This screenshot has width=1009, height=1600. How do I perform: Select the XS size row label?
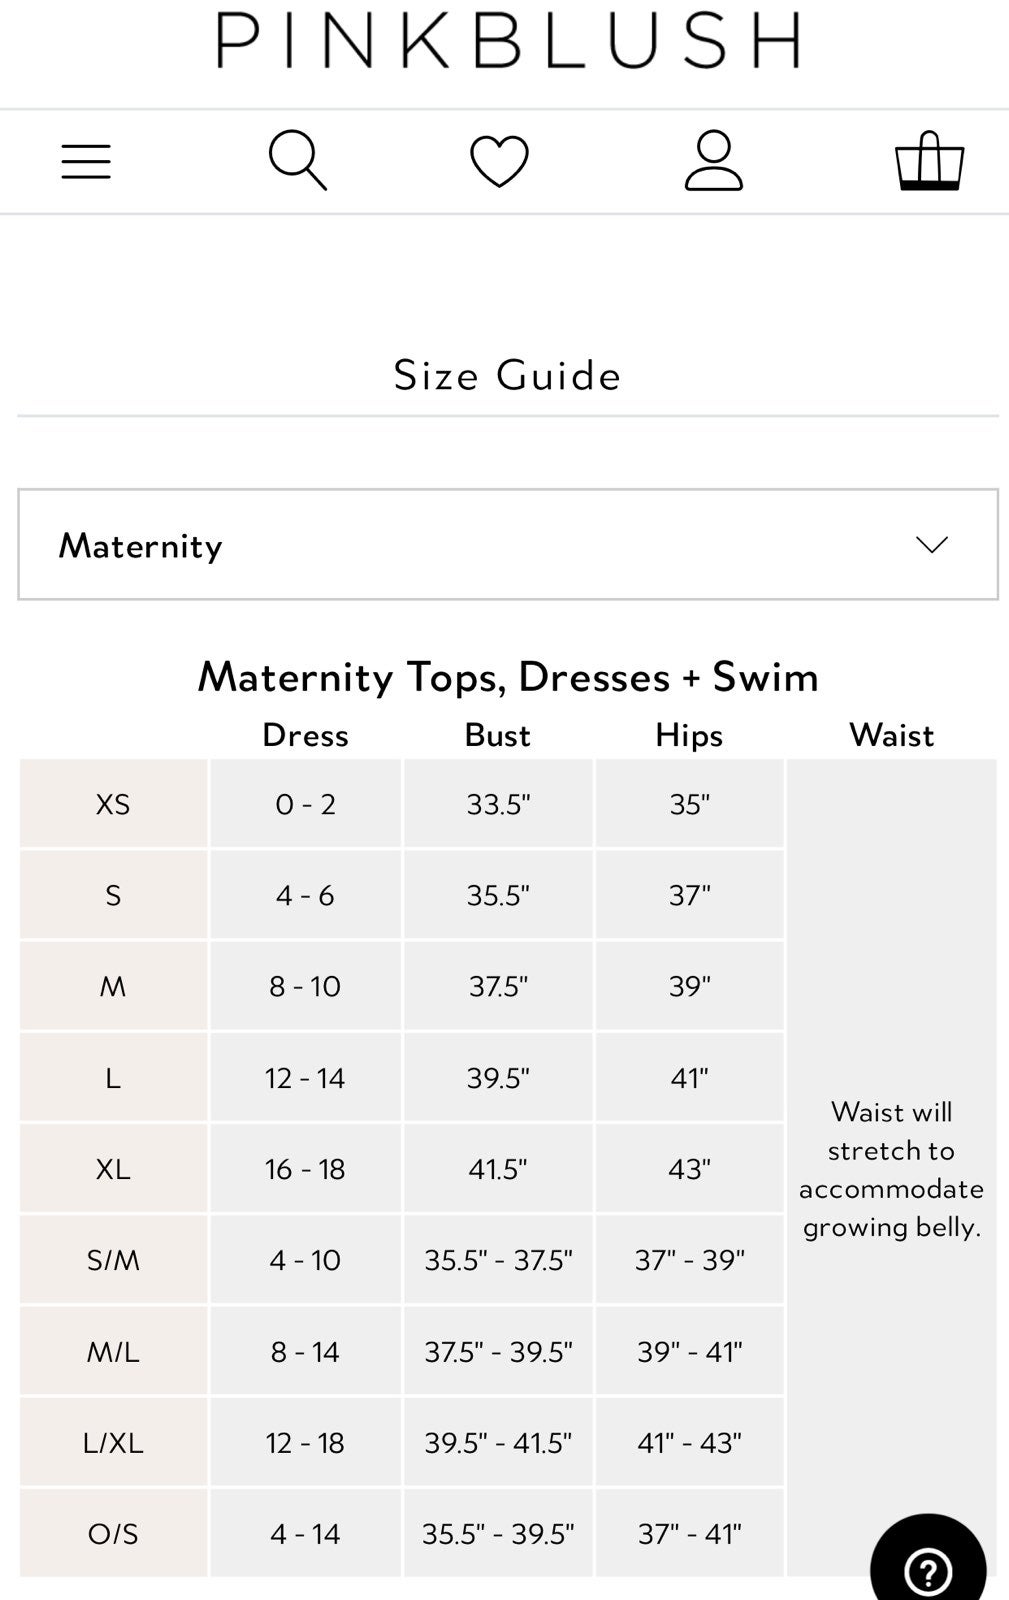(x=113, y=804)
